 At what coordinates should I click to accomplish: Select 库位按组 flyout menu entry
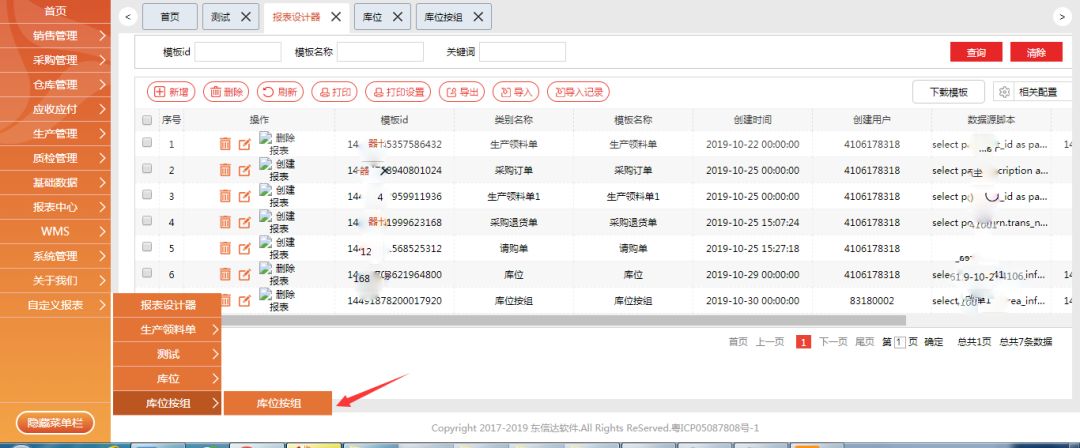tap(278, 403)
